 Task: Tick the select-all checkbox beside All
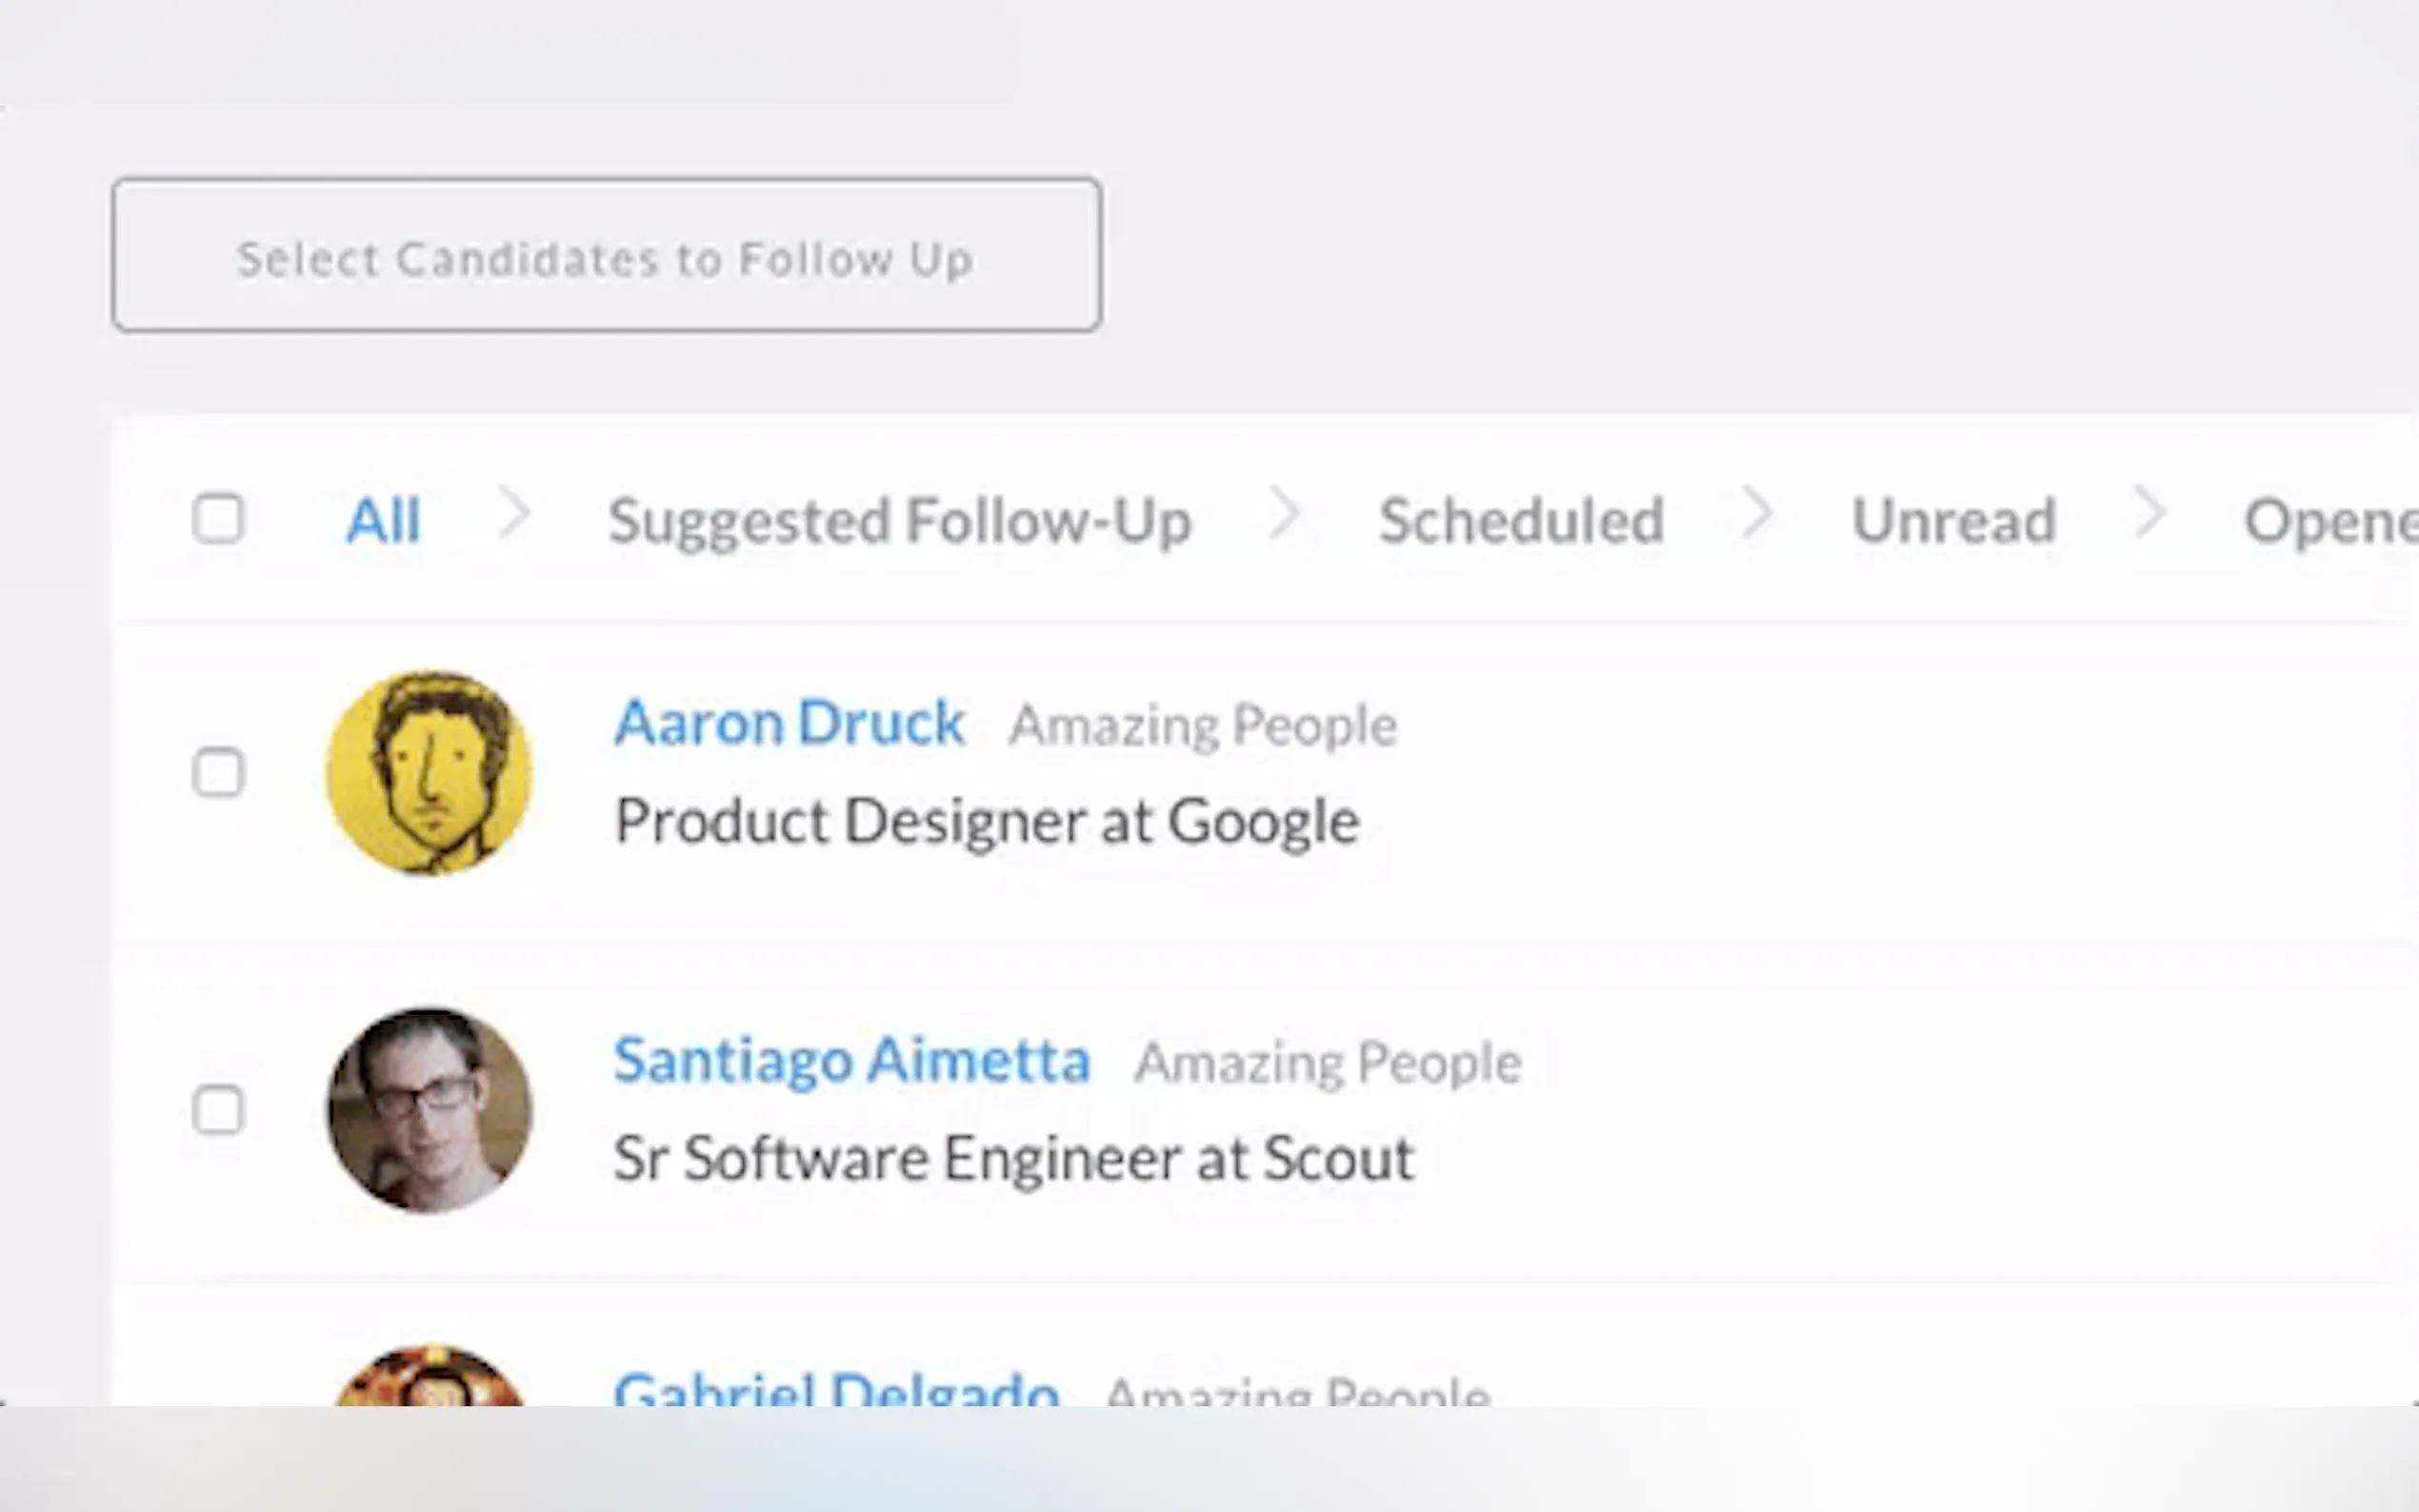[218, 519]
